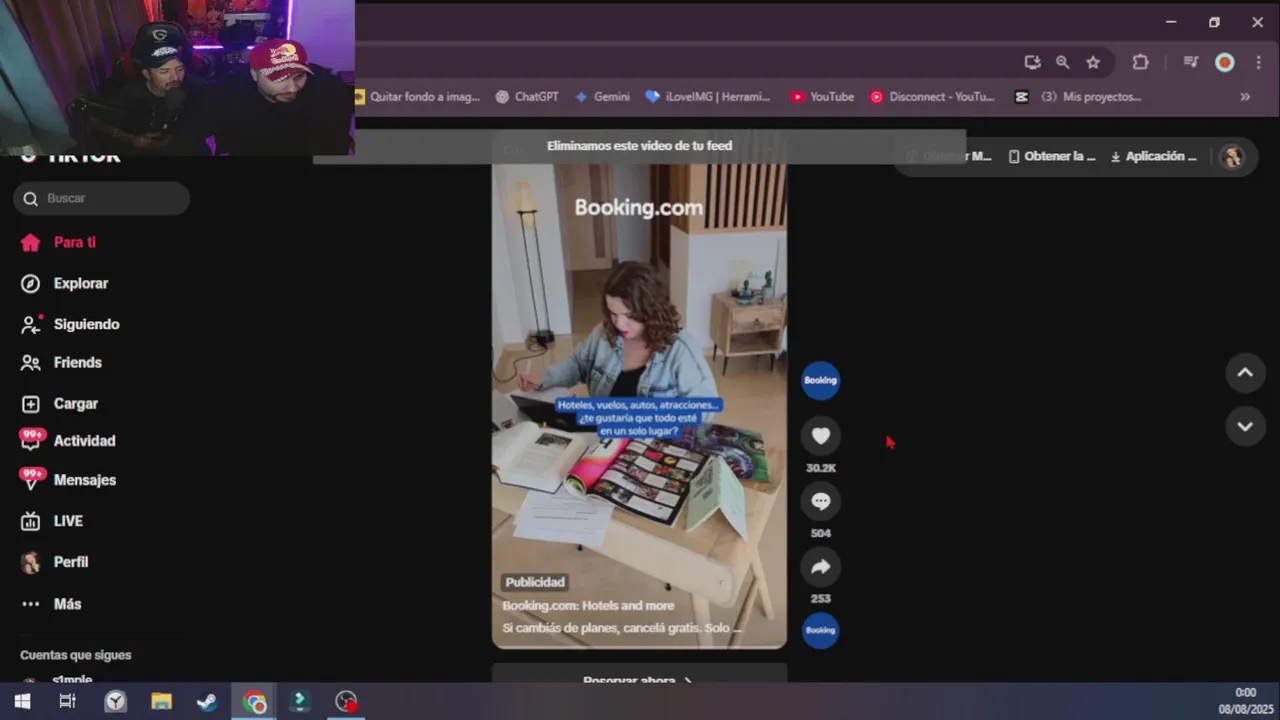
Task: Share the video with the arrow icon
Action: tap(820, 567)
